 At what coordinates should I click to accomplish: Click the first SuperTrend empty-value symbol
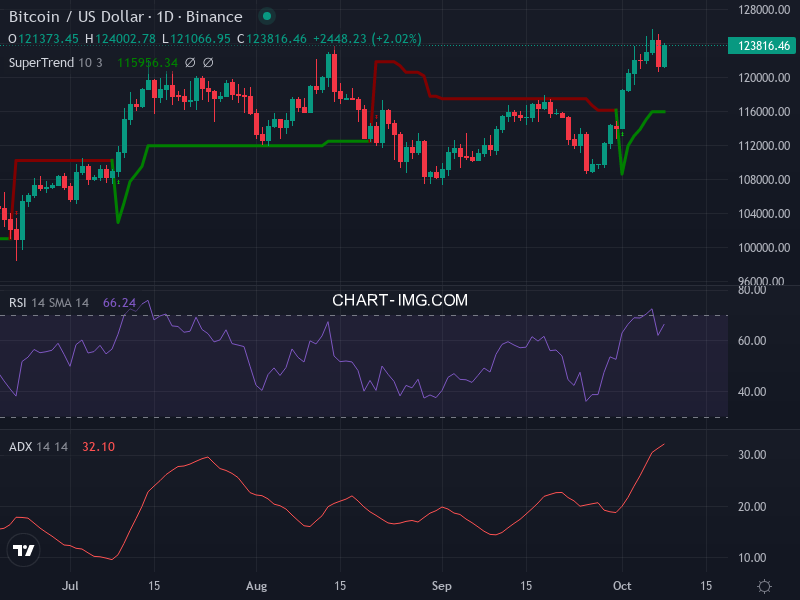click(x=190, y=62)
